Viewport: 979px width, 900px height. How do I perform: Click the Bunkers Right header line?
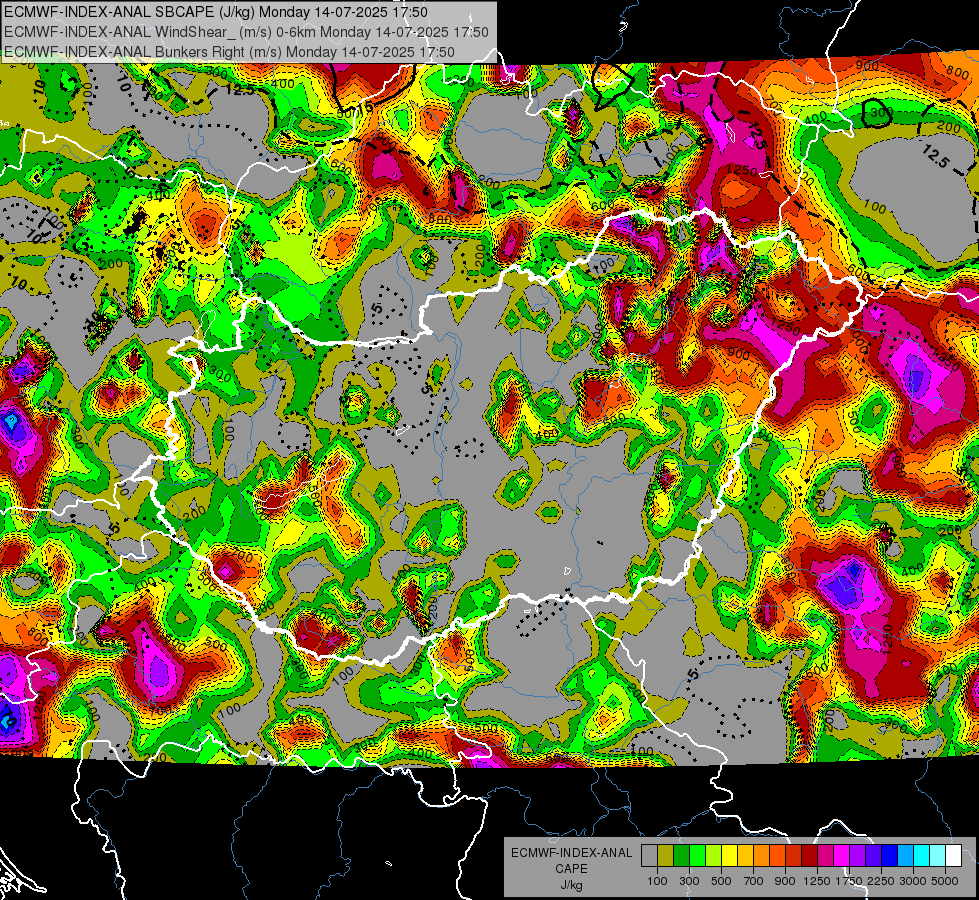coord(229,52)
